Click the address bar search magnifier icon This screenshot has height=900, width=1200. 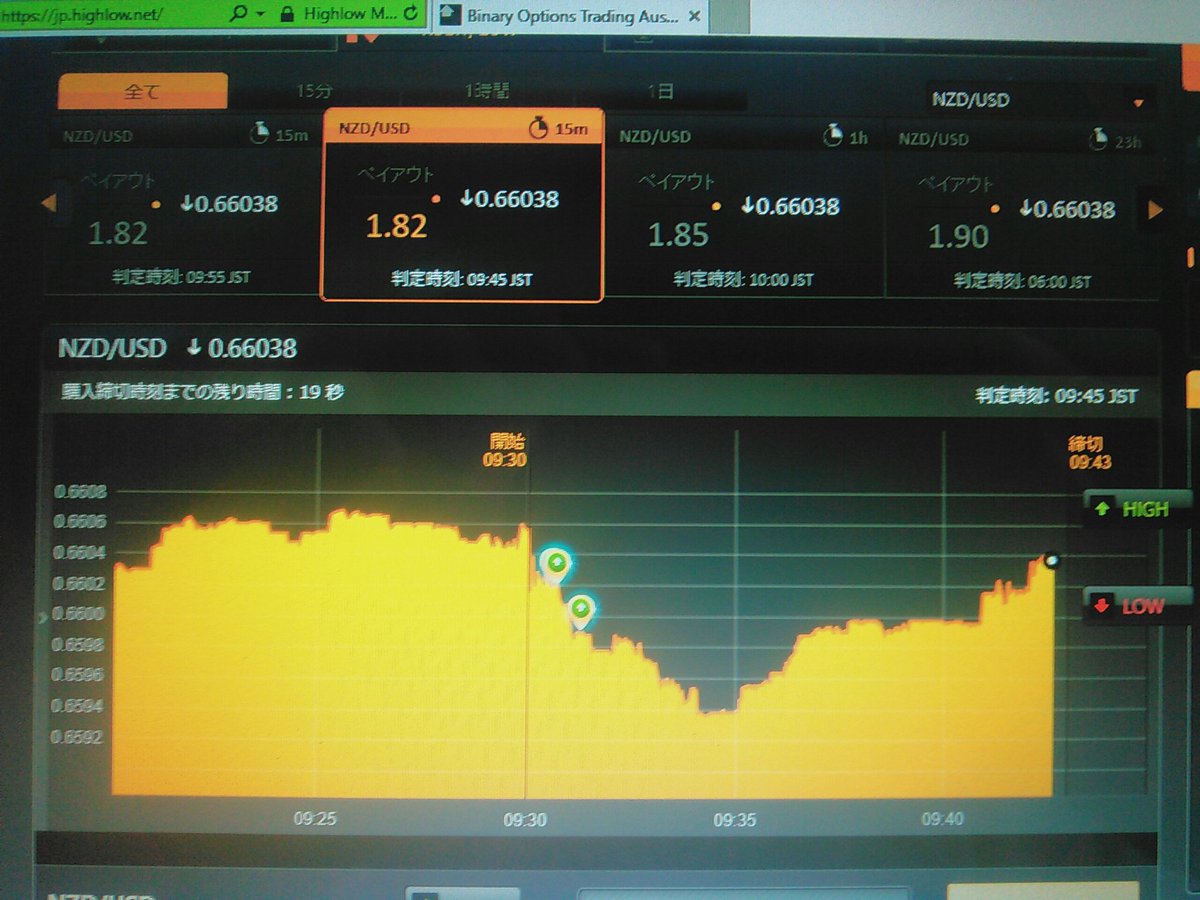click(x=237, y=14)
